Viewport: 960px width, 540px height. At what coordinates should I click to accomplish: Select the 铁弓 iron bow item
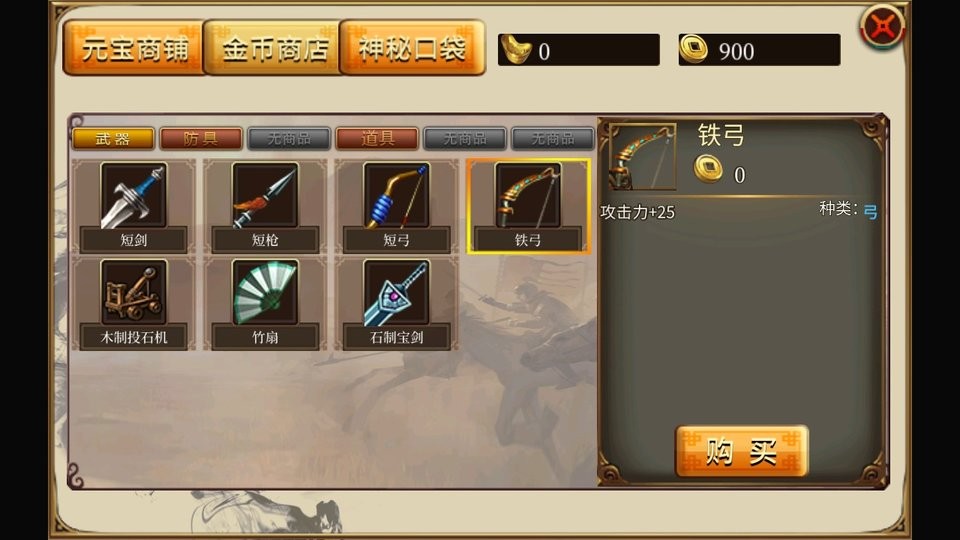coord(528,206)
